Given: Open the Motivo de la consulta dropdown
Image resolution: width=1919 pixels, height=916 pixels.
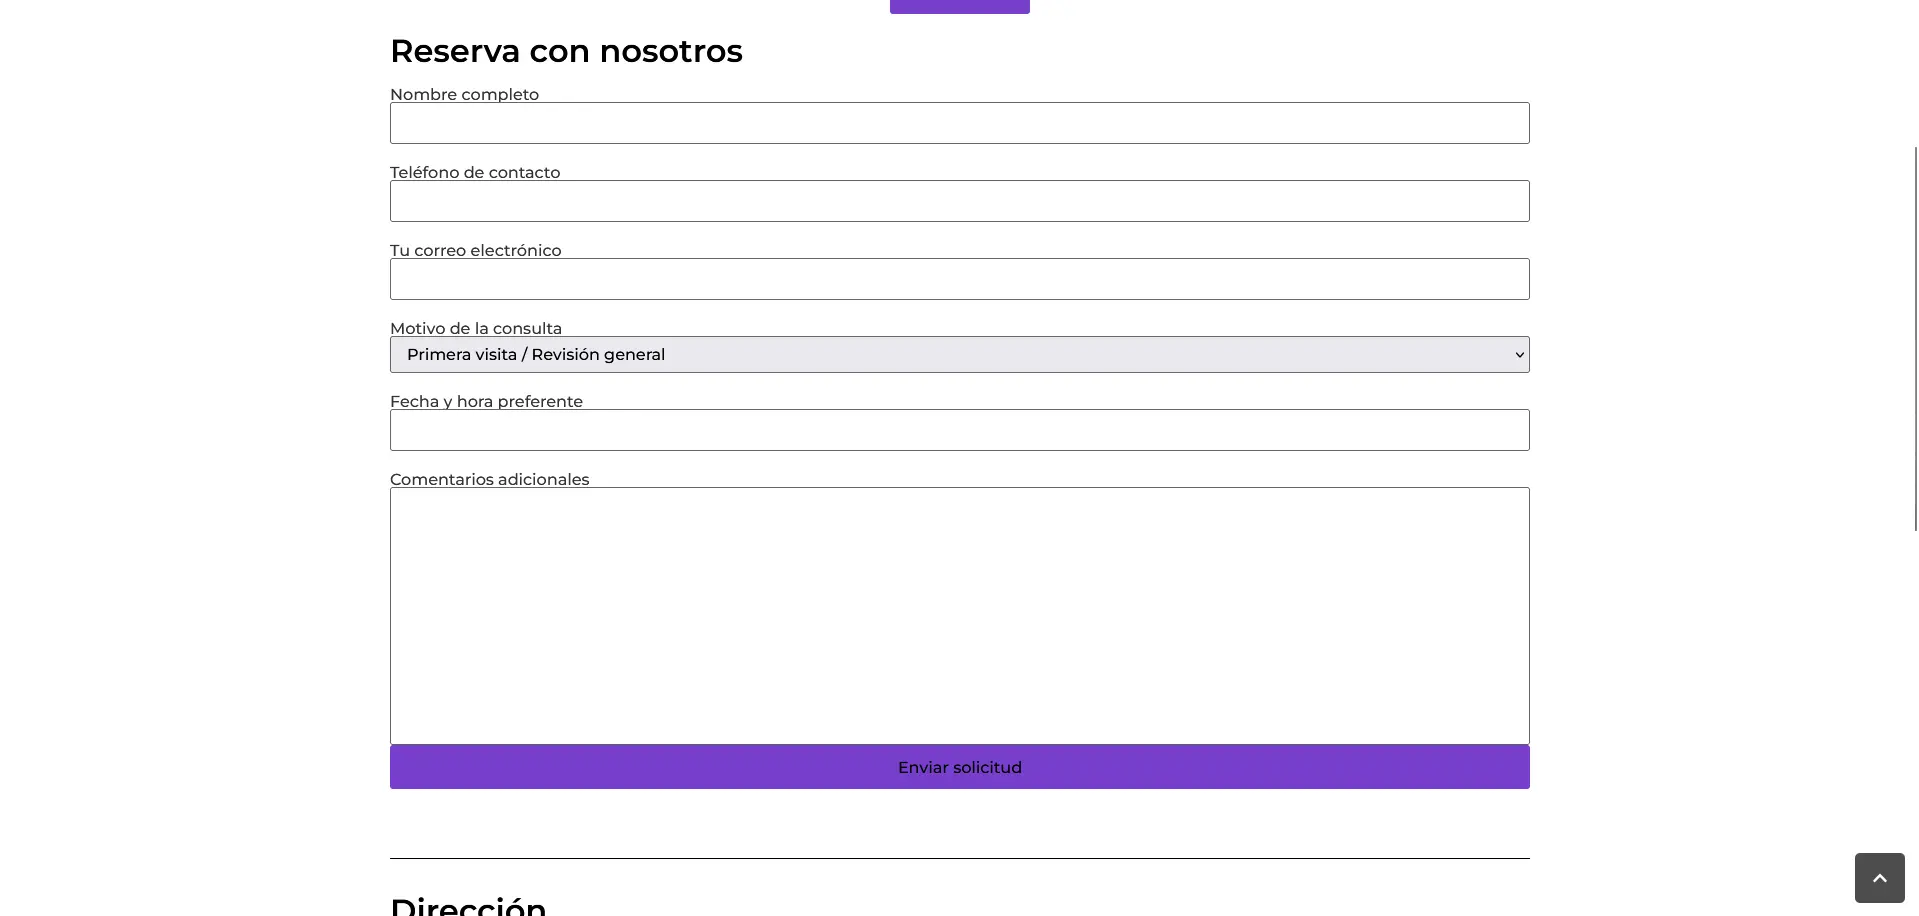Looking at the screenshot, I should 959,354.
